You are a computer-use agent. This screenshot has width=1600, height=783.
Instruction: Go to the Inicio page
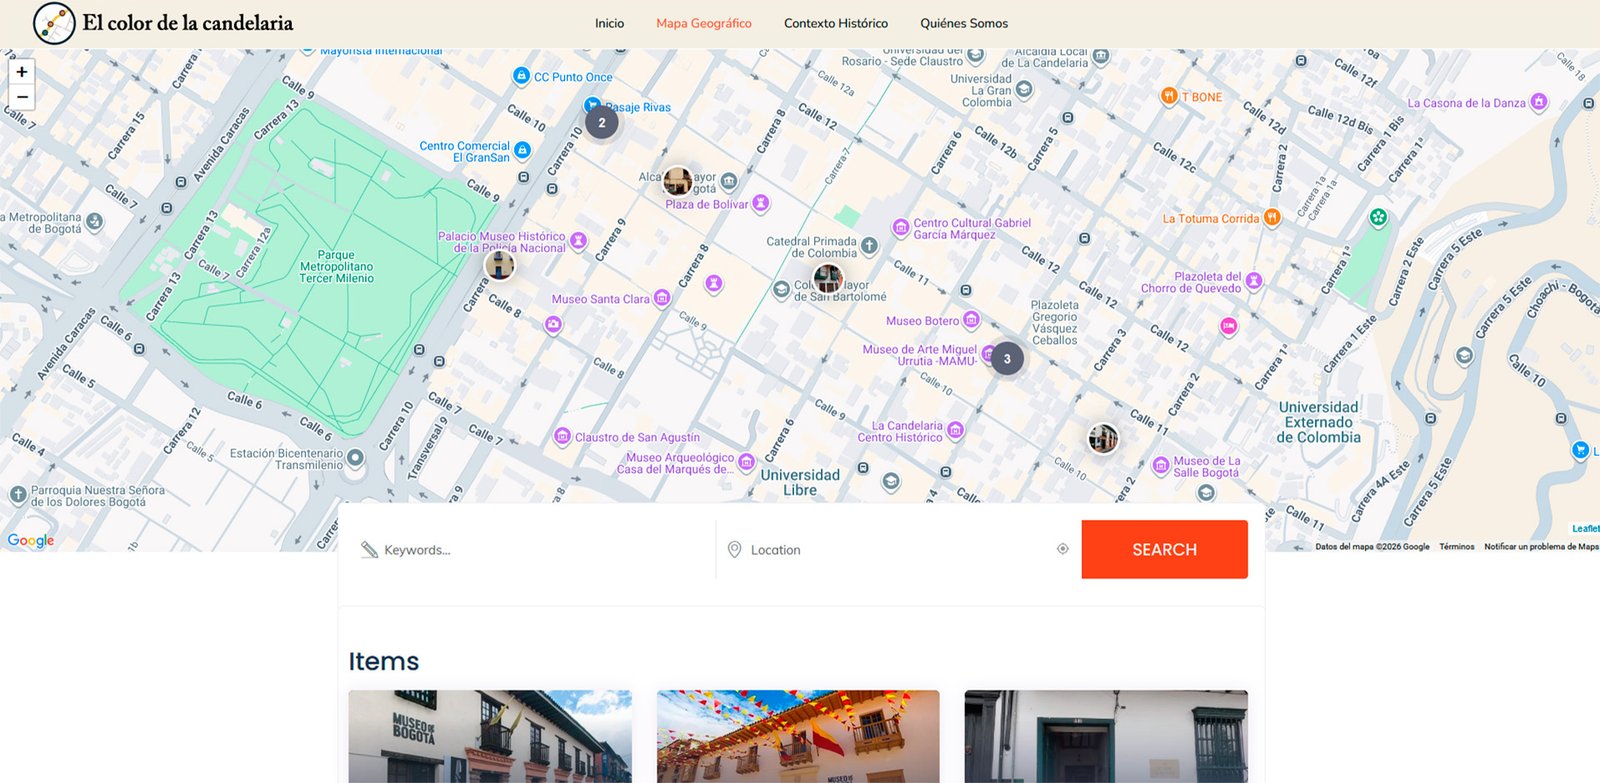[609, 23]
